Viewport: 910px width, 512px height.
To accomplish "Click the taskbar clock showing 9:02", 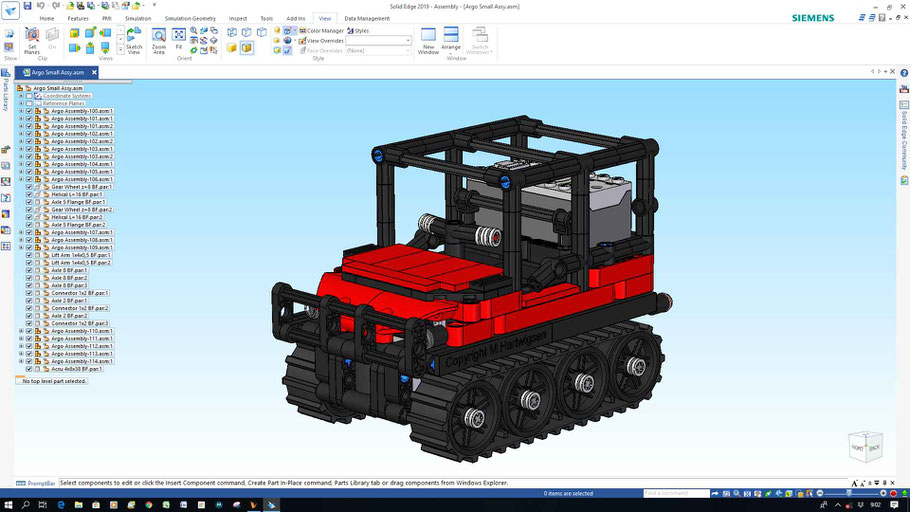I will 876,505.
